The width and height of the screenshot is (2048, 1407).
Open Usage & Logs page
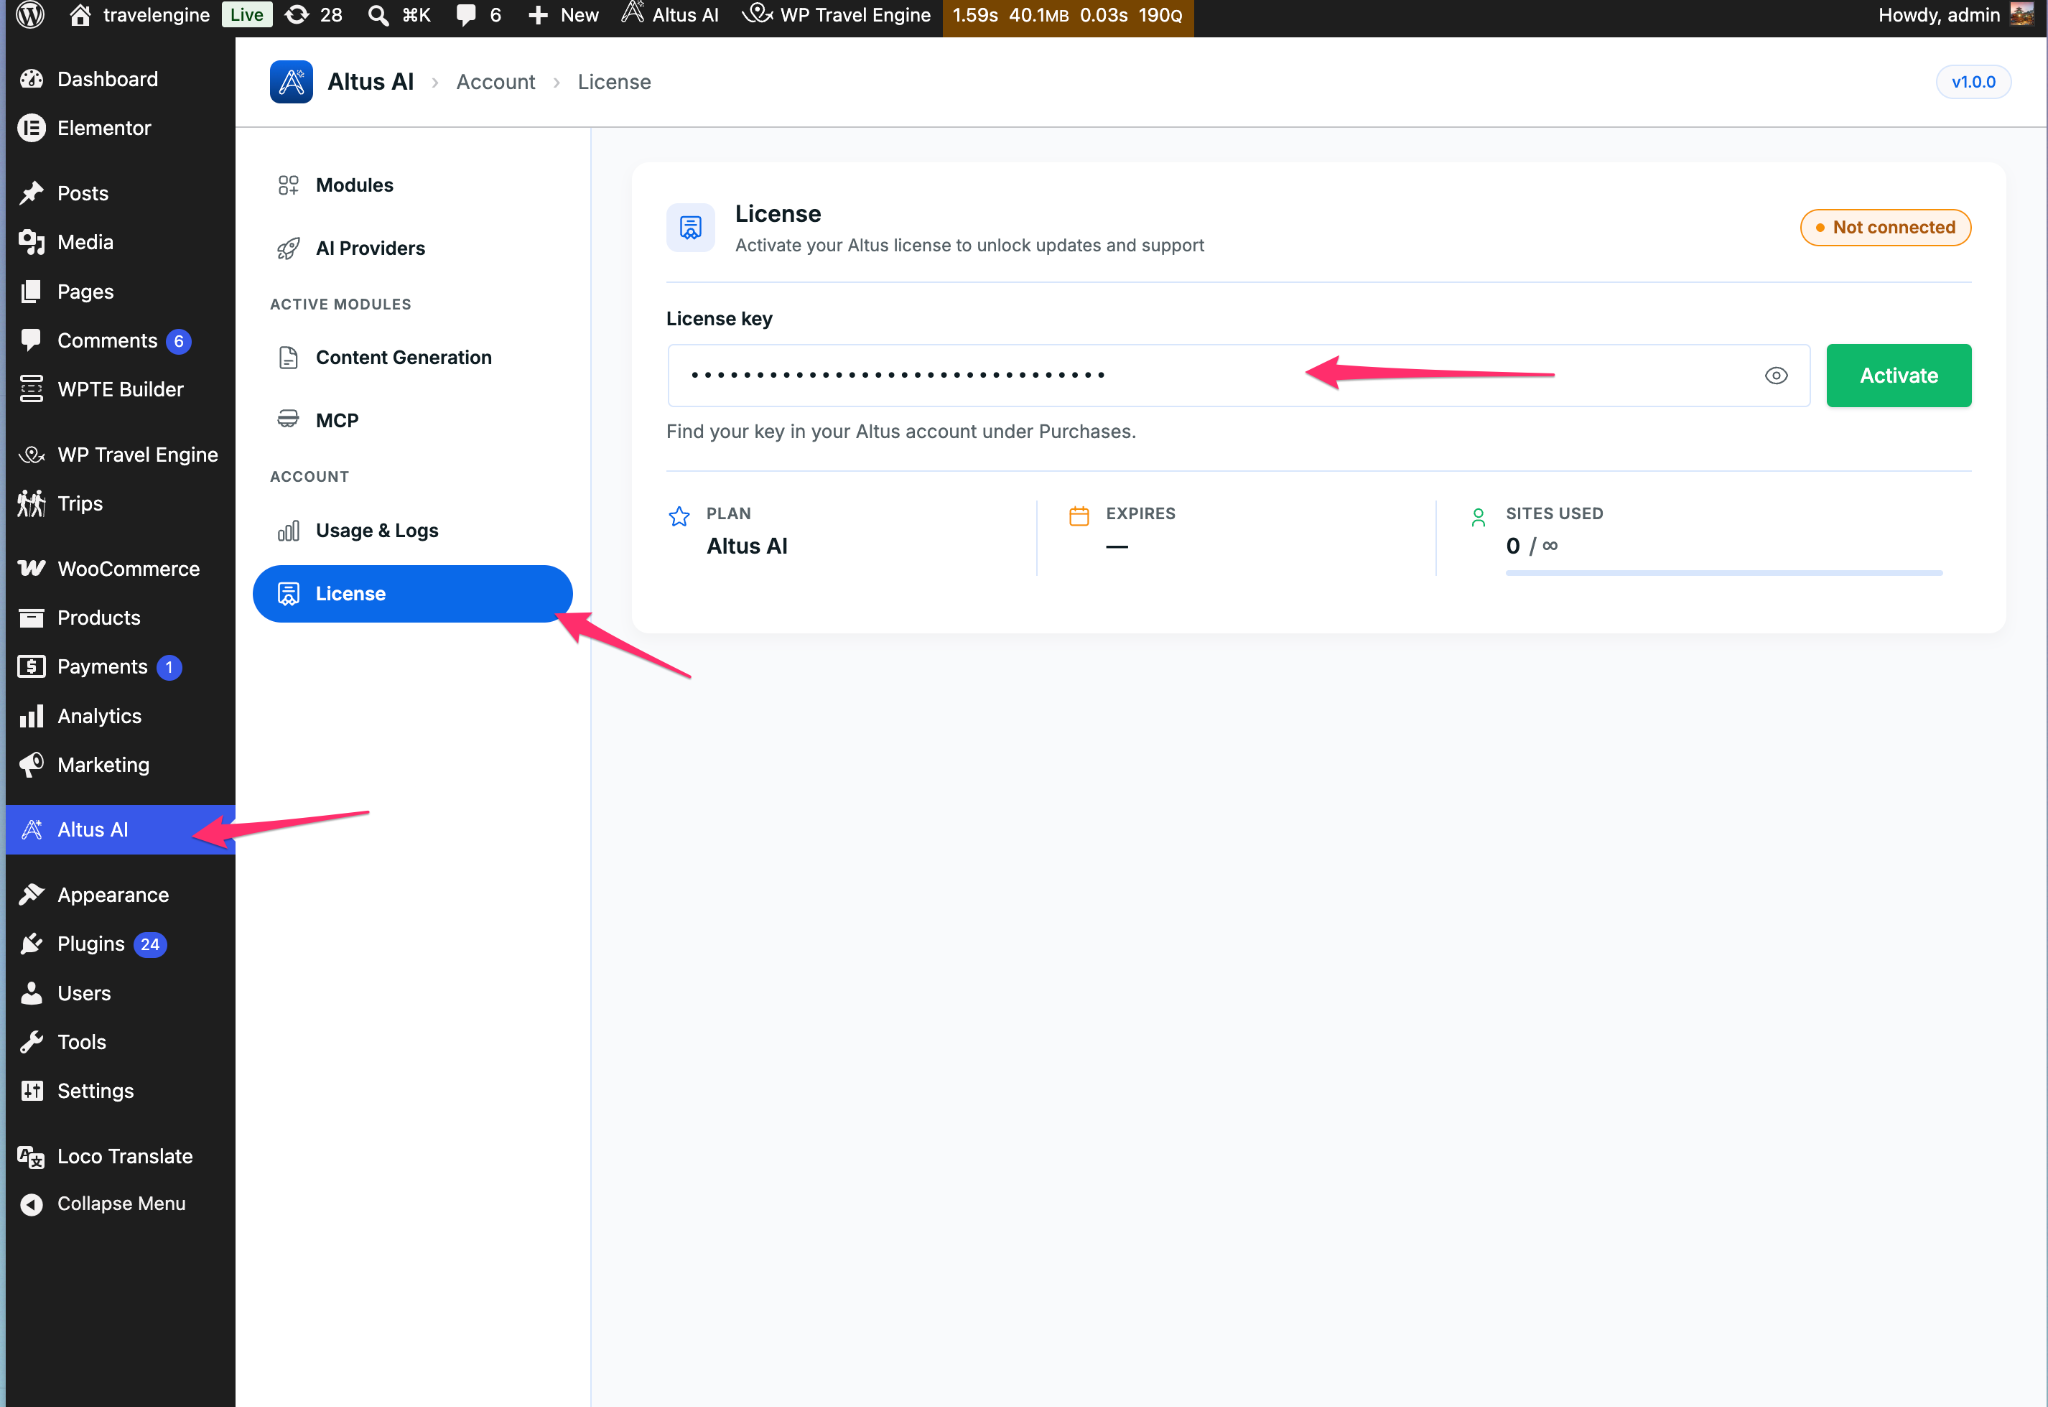click(x=412, y=530)
